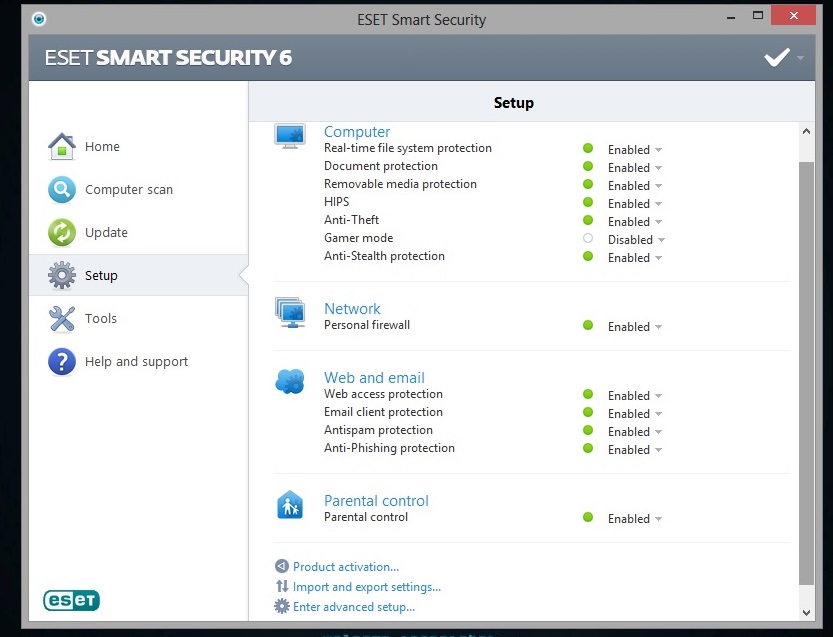Open the Tools section
The width and height of the screenshot is (833, 637).
tap(101, 319)
